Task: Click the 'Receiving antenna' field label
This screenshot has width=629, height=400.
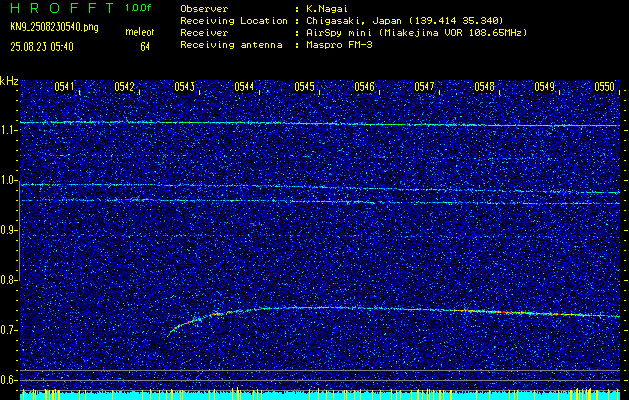Action: (x=231, y=45)
